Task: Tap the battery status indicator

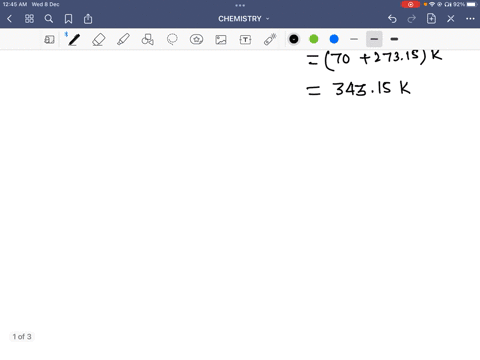Action: [465, 4]
